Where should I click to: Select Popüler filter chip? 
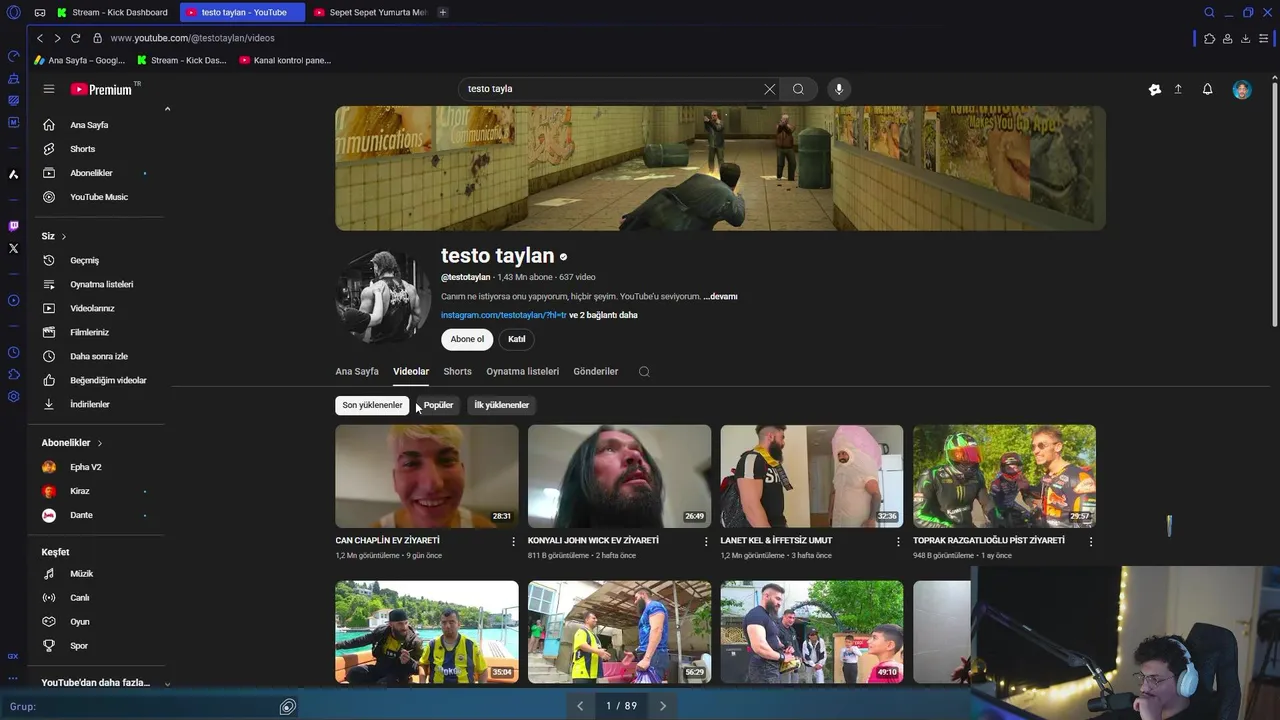(x=438, y=405)
